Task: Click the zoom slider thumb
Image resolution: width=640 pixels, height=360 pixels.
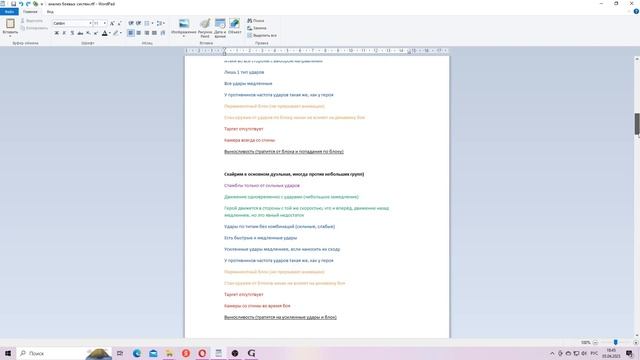Action: pos(616,342)
